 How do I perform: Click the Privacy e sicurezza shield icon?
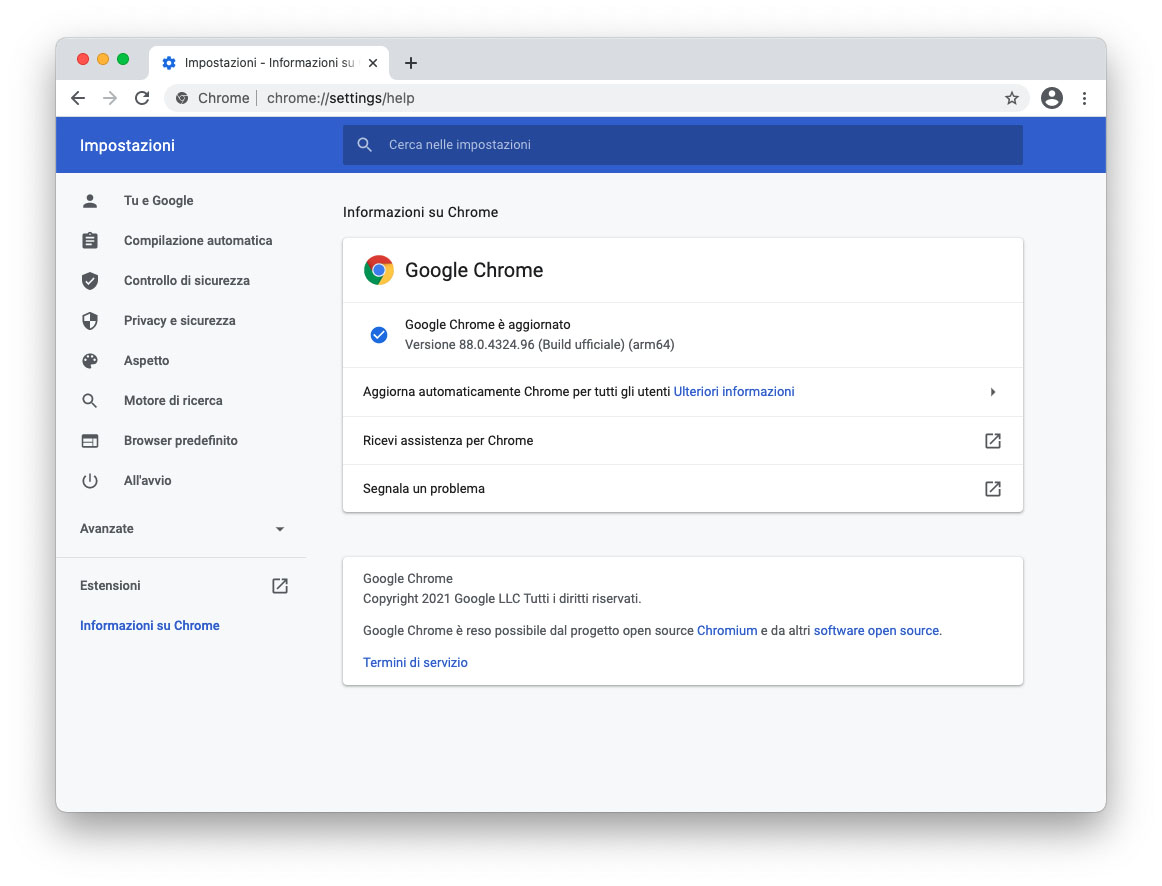90,321
